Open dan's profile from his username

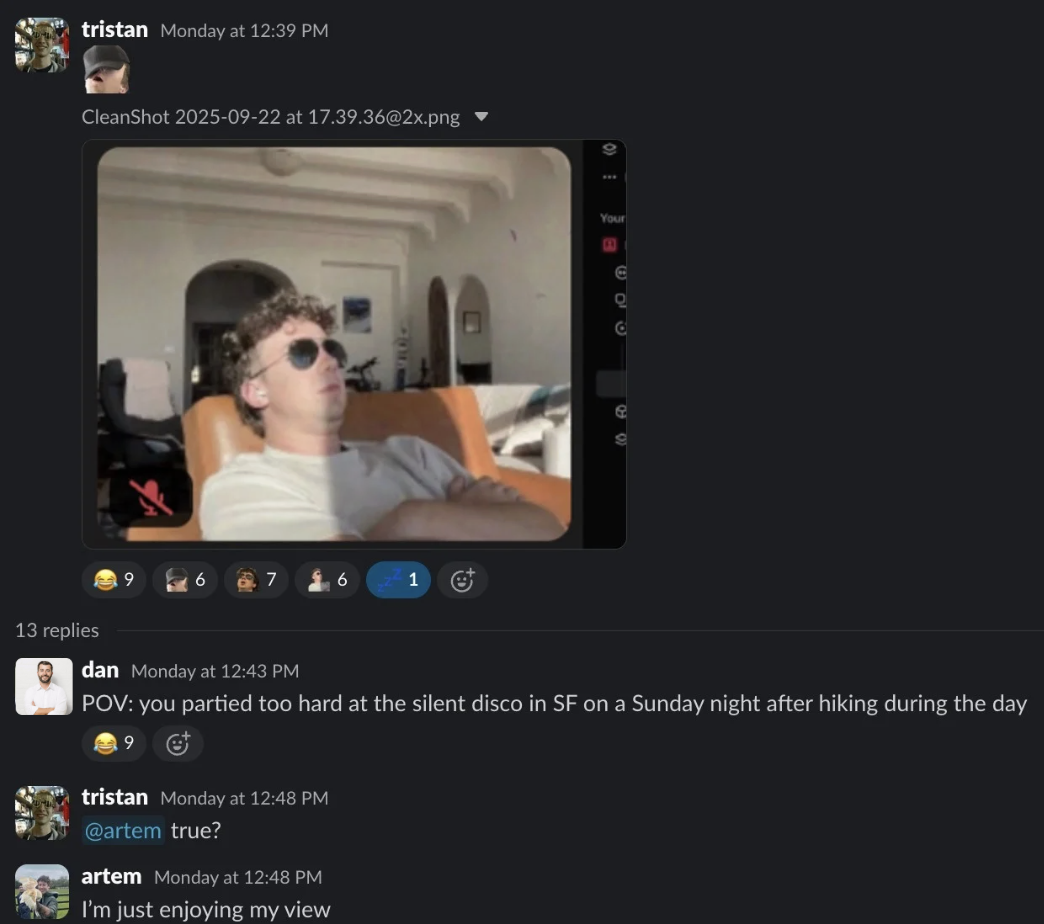point(100,670)
